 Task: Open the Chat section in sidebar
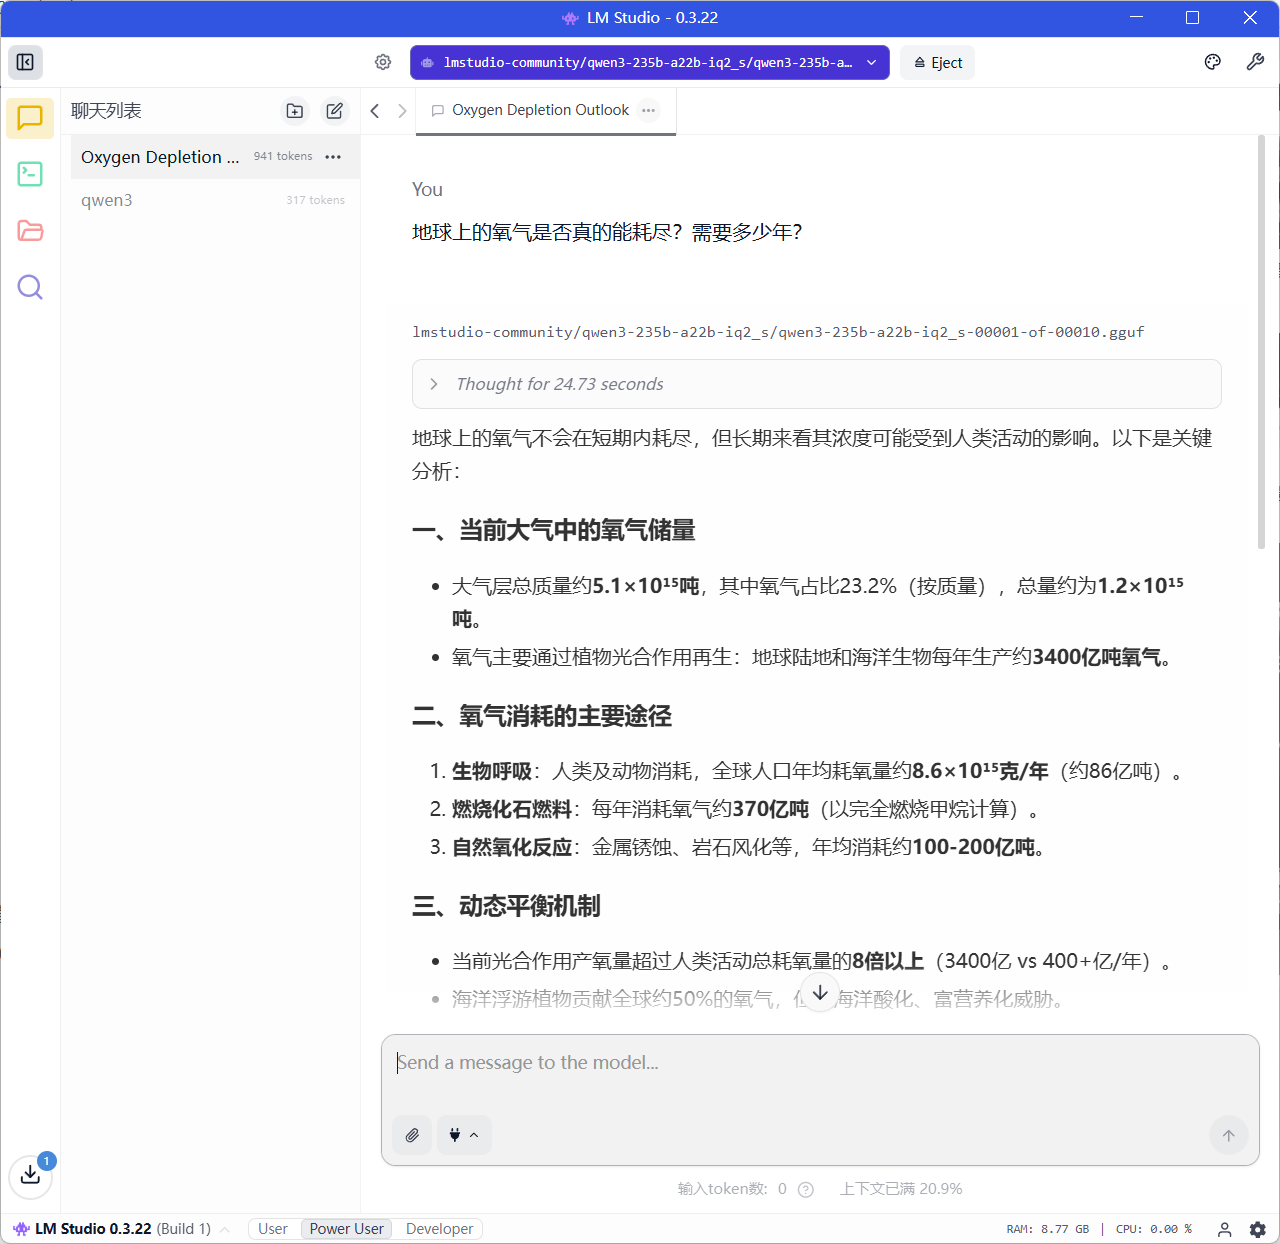coord(30,118)
